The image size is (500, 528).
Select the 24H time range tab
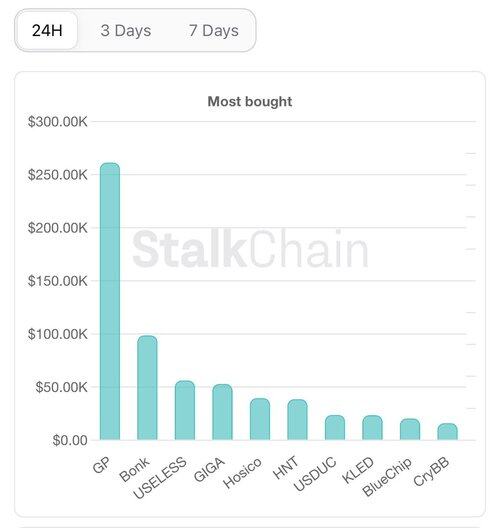click(47, 31)
